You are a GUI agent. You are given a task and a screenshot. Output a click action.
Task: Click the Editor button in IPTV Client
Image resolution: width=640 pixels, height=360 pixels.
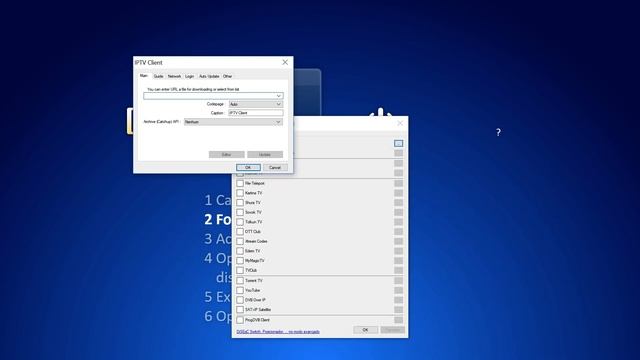tap(227, 155)
